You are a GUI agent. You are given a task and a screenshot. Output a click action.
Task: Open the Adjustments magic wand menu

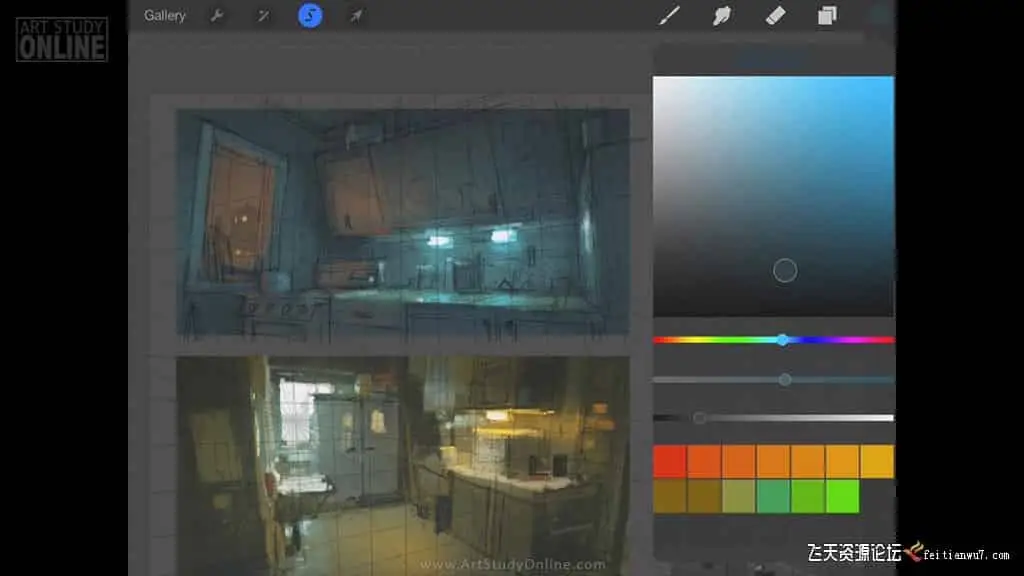[263, 16]
